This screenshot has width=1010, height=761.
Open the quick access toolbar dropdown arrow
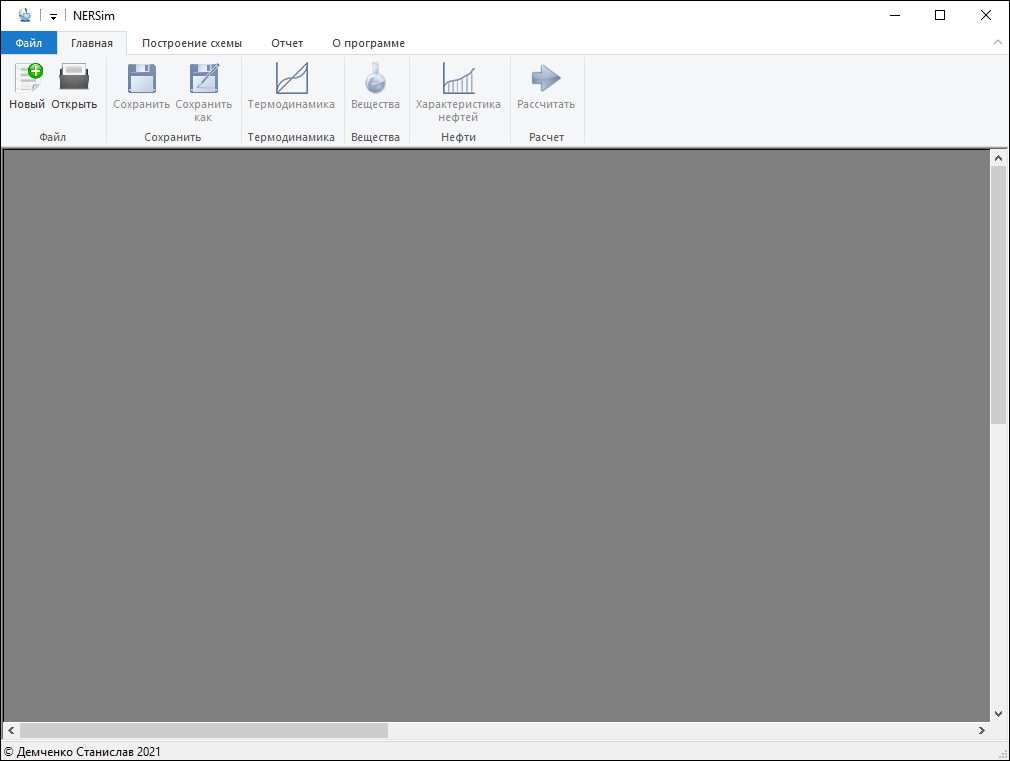pos(53,16)
